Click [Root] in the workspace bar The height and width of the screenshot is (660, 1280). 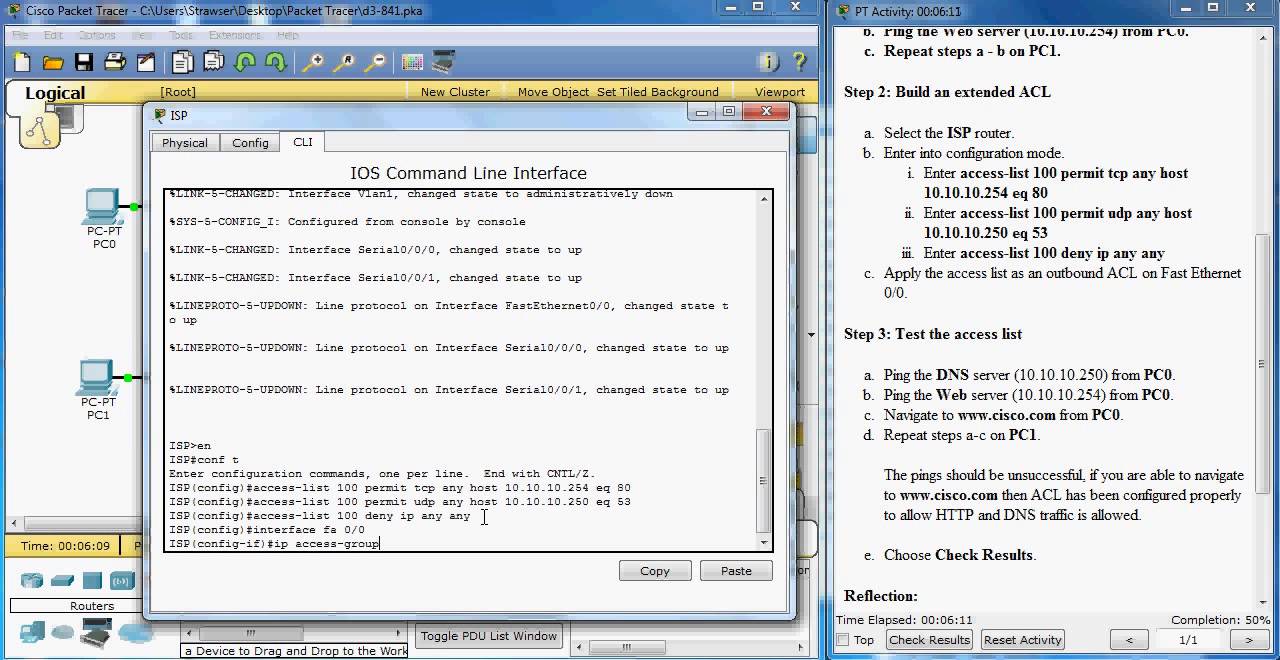(x=178, y=92)
